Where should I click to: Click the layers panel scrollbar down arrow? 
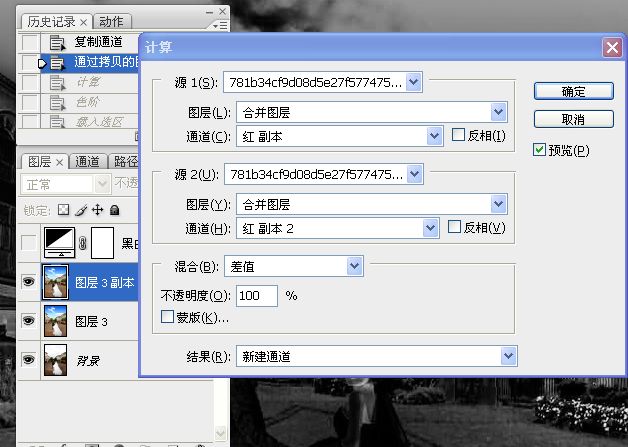click(221, 433)
